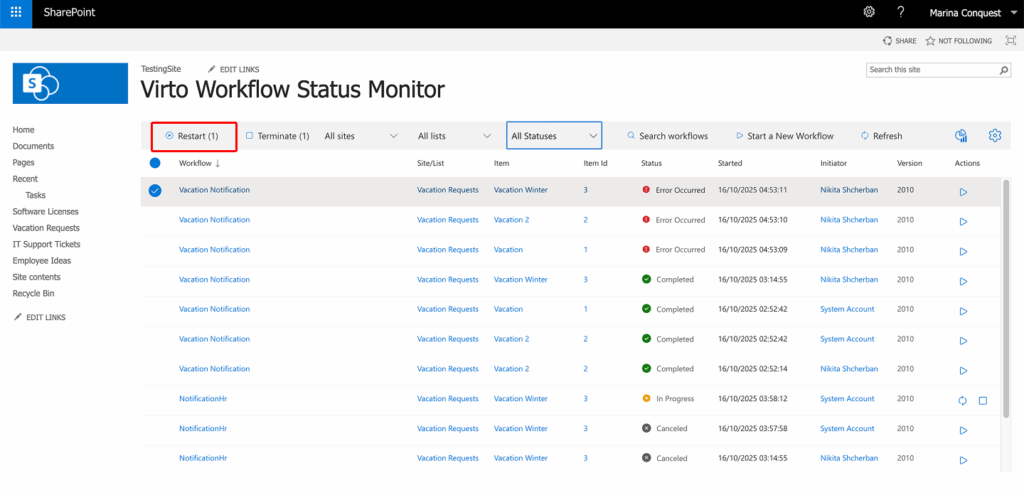The height and width of the screenshot is (493, 1024).
Task: Click the terminate square icon on In Progress row
Action: point(982,401)
